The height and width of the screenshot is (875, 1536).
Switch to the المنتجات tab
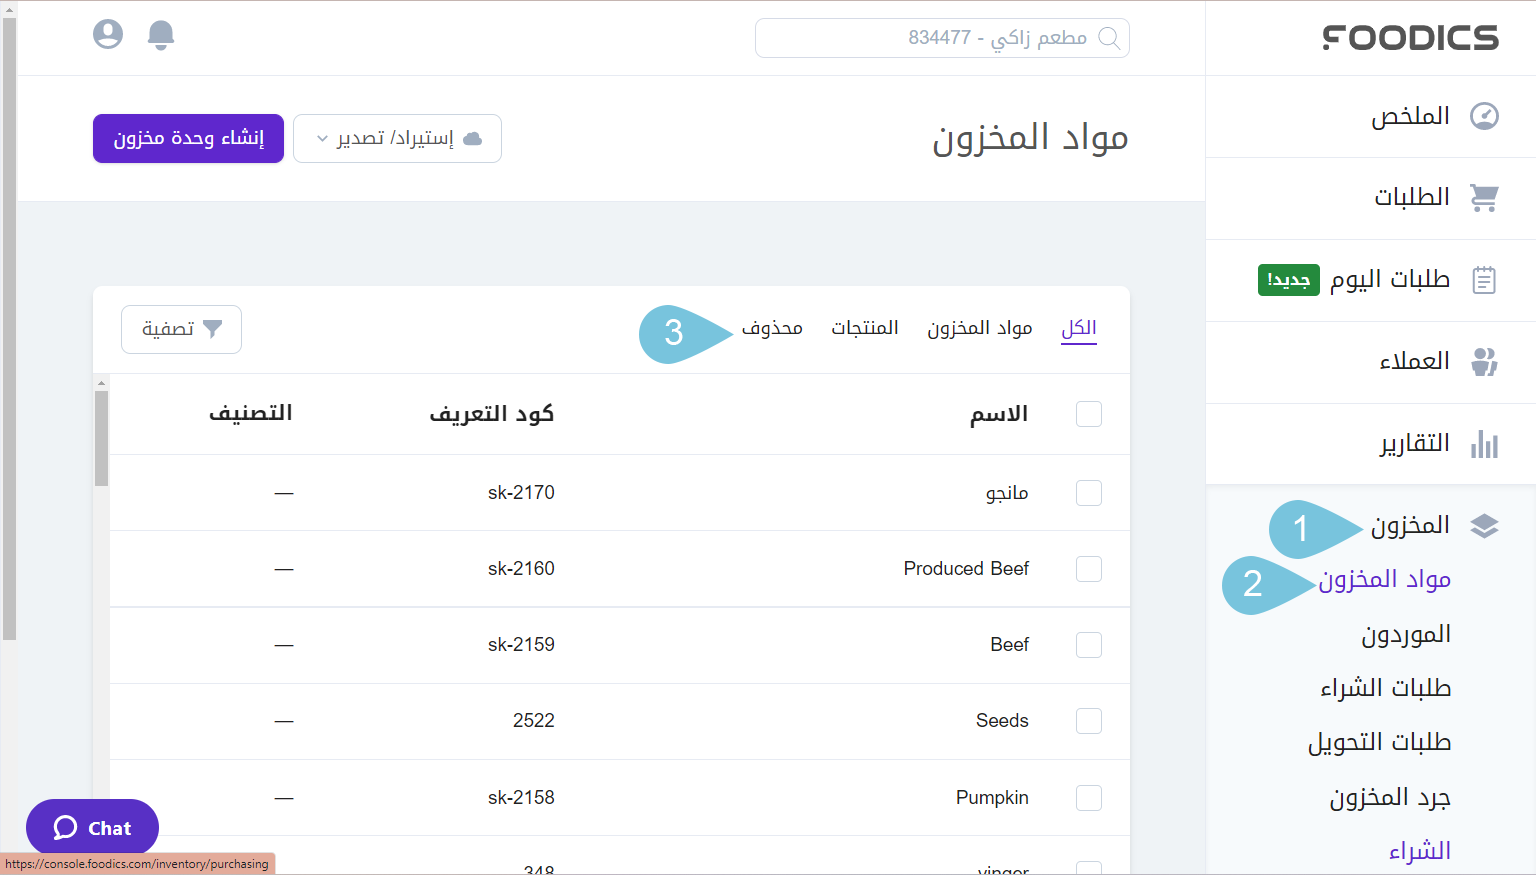(x=864, y=328)
